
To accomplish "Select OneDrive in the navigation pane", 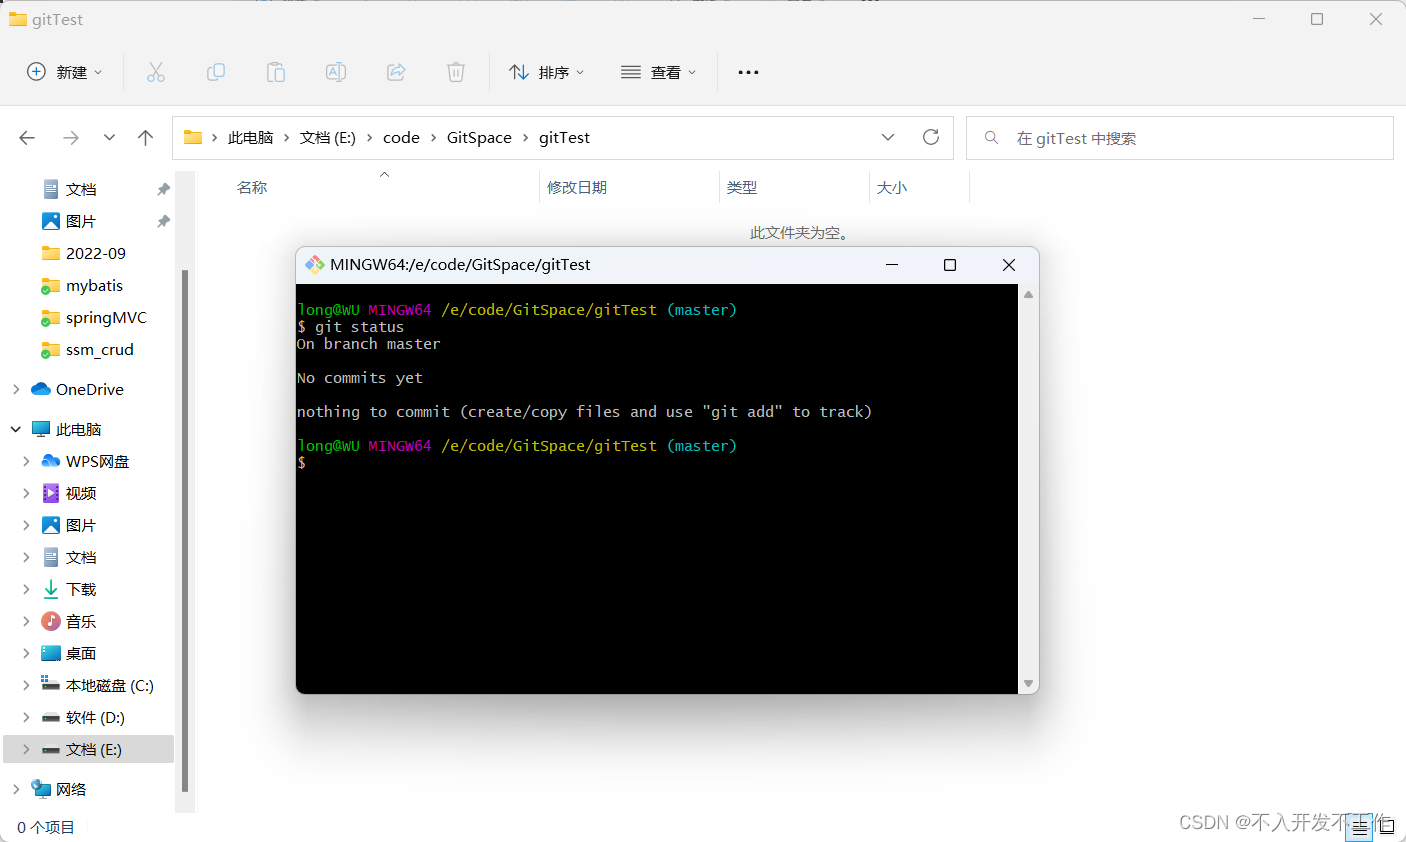I will click(90, 389).
